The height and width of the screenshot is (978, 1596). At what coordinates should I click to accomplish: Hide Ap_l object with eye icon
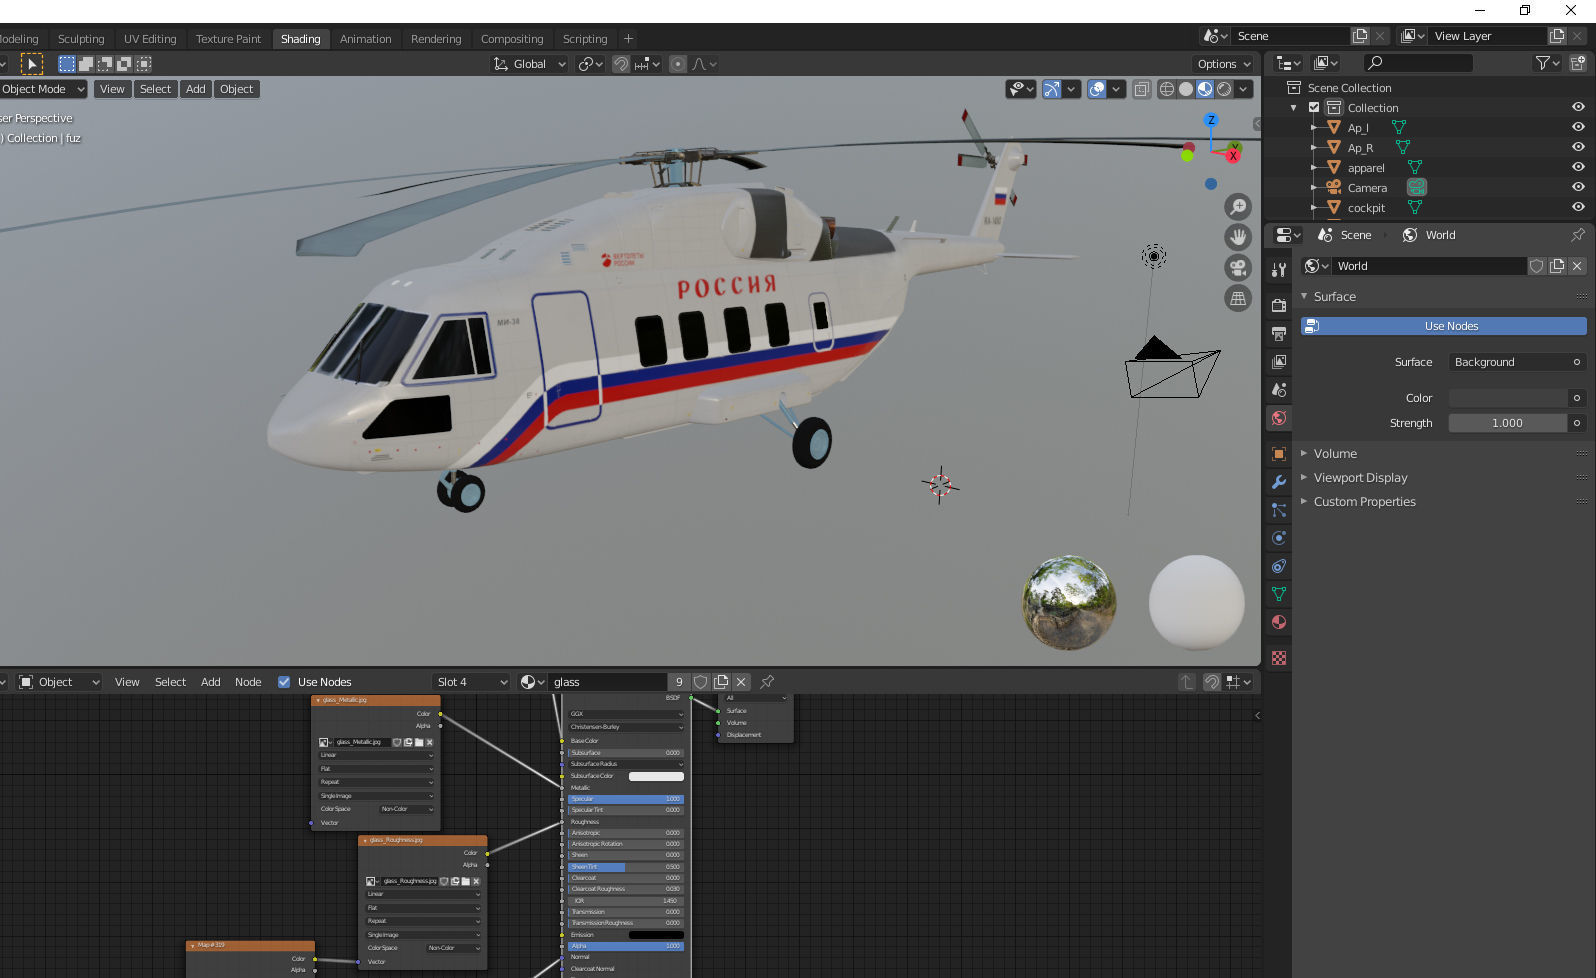pos(1578,127)
